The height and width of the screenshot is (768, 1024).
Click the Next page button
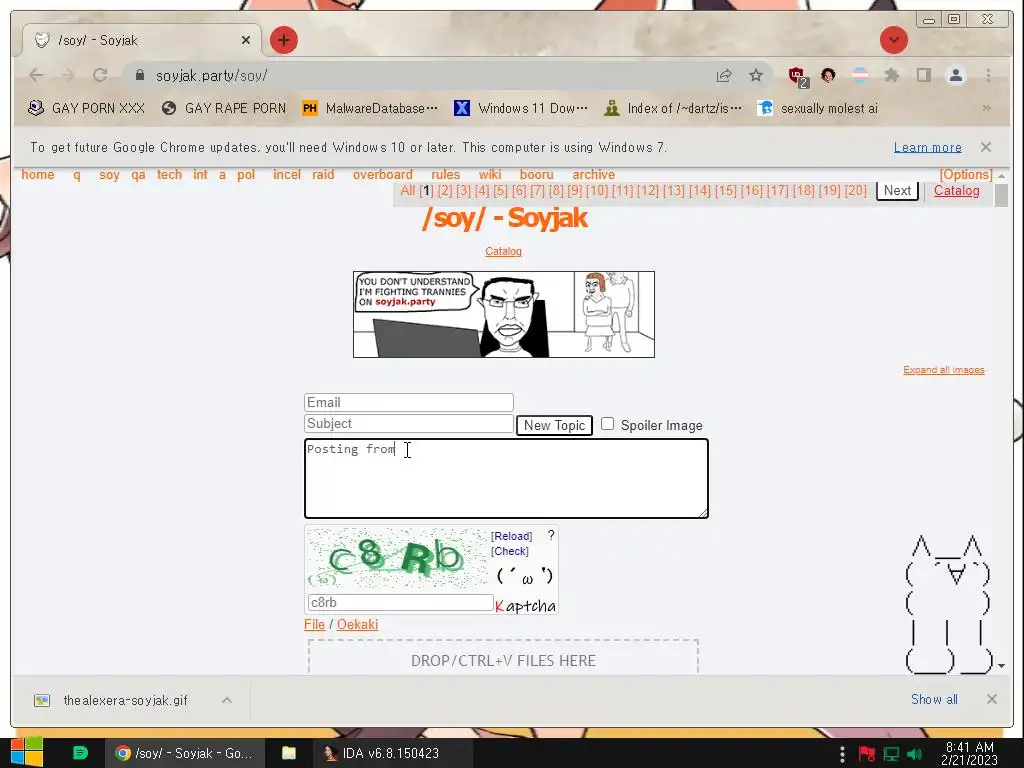[897, 191]
